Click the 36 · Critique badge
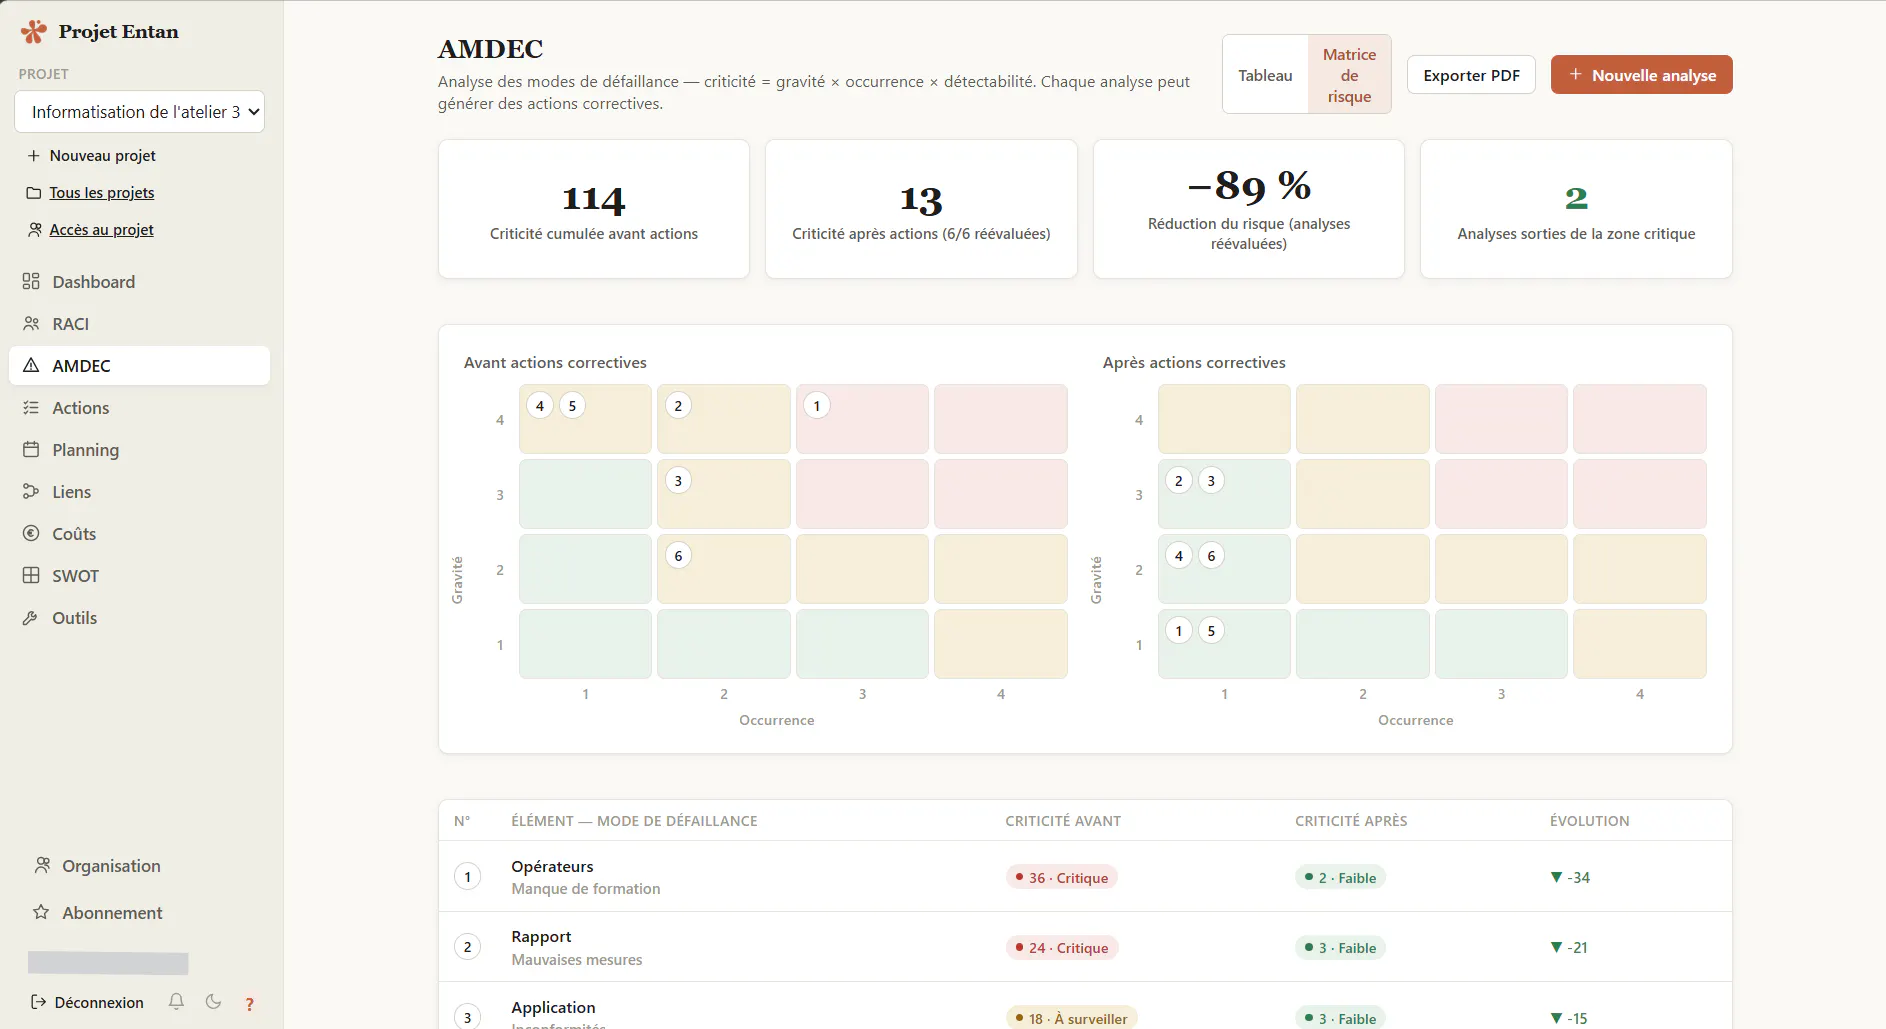The height and width of the screenshot is (1029, 1886). click(1061, 878)
